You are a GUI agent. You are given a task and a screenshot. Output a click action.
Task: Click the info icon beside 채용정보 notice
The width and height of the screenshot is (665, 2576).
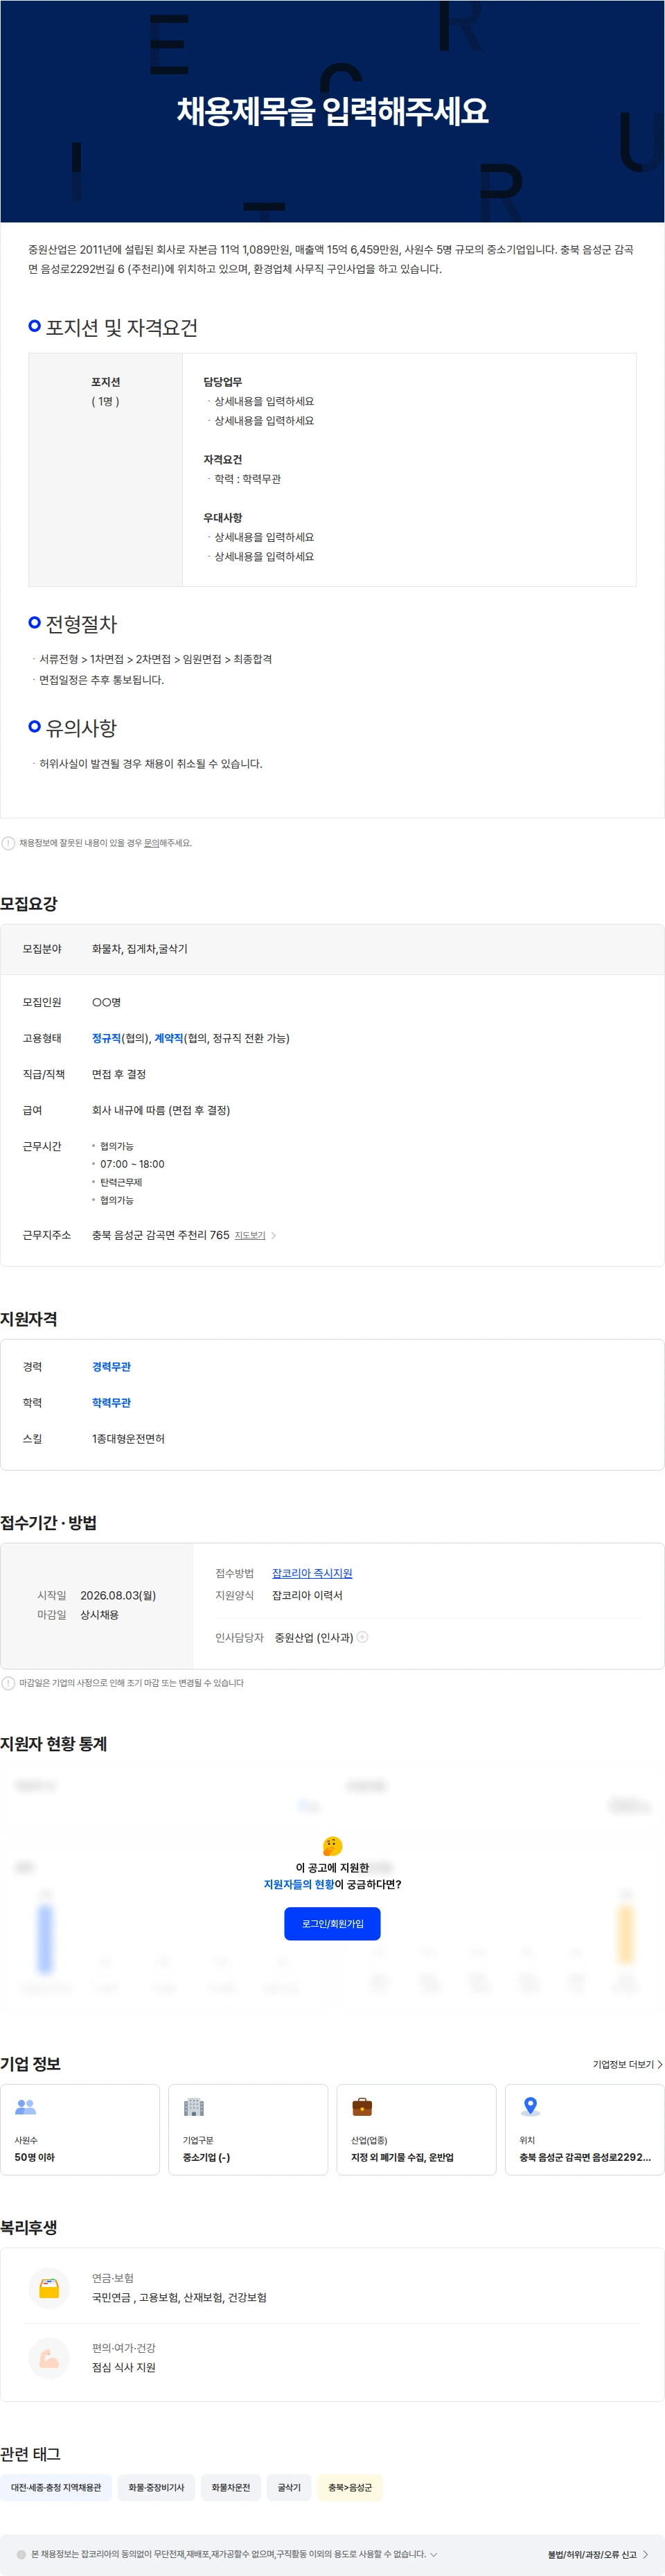tap(8, 843)
